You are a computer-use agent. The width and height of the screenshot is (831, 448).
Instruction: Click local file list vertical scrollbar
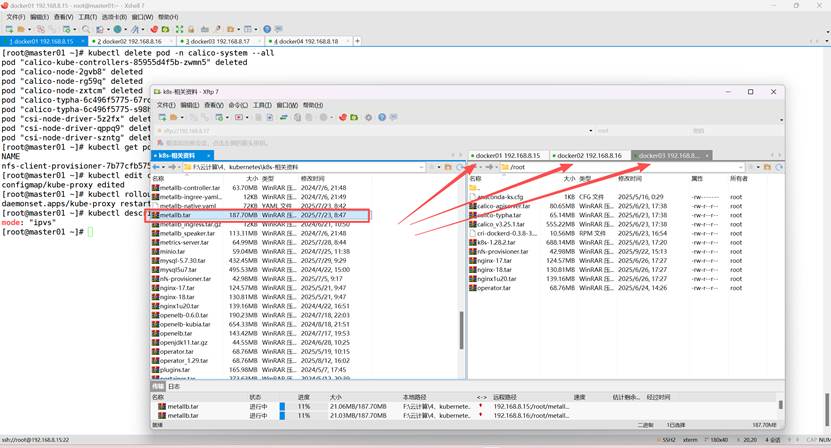[461, 330]
